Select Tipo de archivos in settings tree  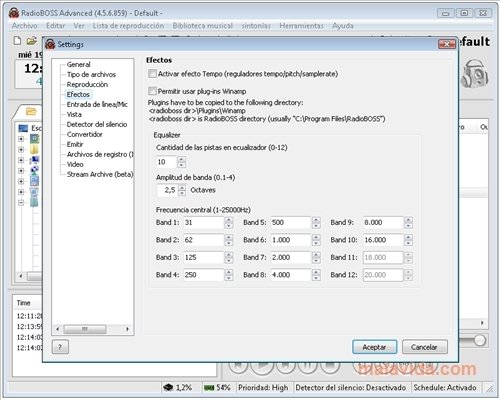[91, 74]
